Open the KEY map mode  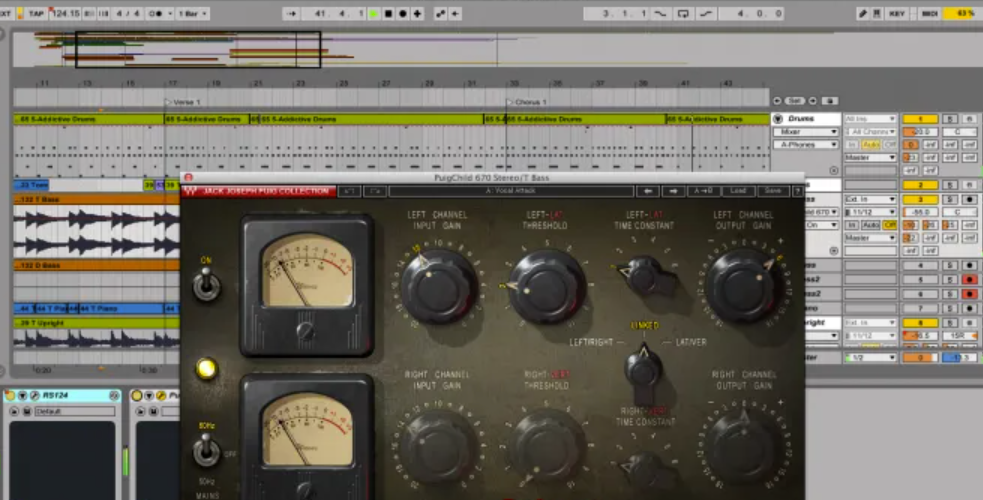click(896, 13)
